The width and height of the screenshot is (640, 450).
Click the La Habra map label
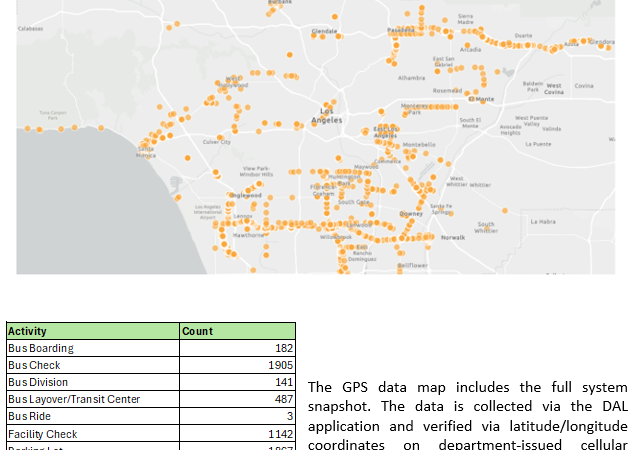click(x=543, y=221)
